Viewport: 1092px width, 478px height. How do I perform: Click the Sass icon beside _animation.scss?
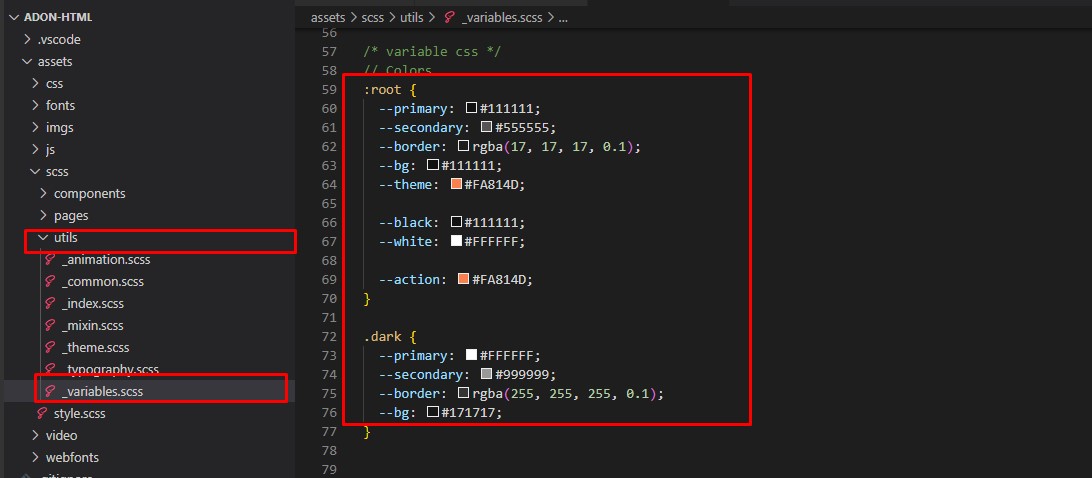50,259
